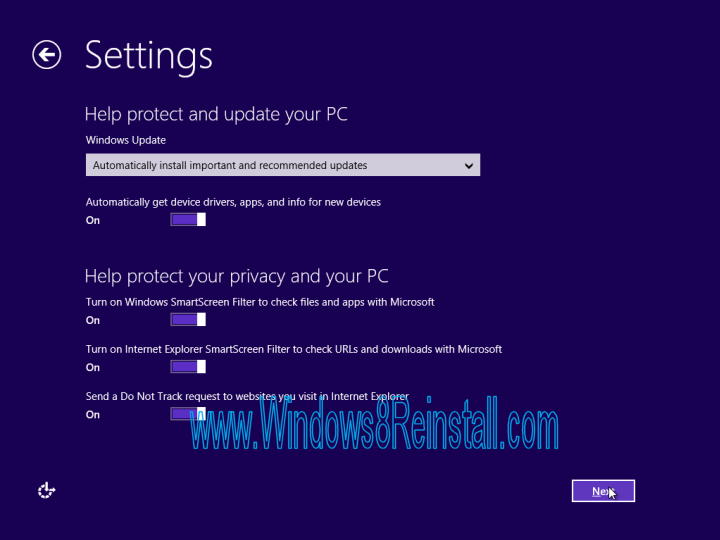The image size is (720, 540).
Task: Click the 'On' label under Windows SmartScreen Filter
Action: pos(93,321)
